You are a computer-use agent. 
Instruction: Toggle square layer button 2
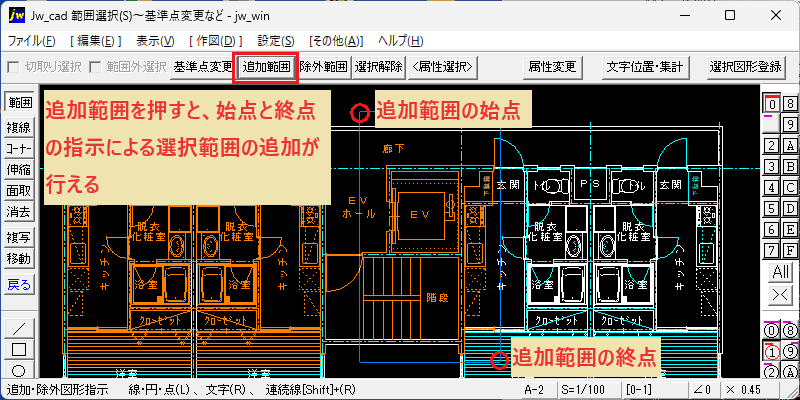click(771, 146)
